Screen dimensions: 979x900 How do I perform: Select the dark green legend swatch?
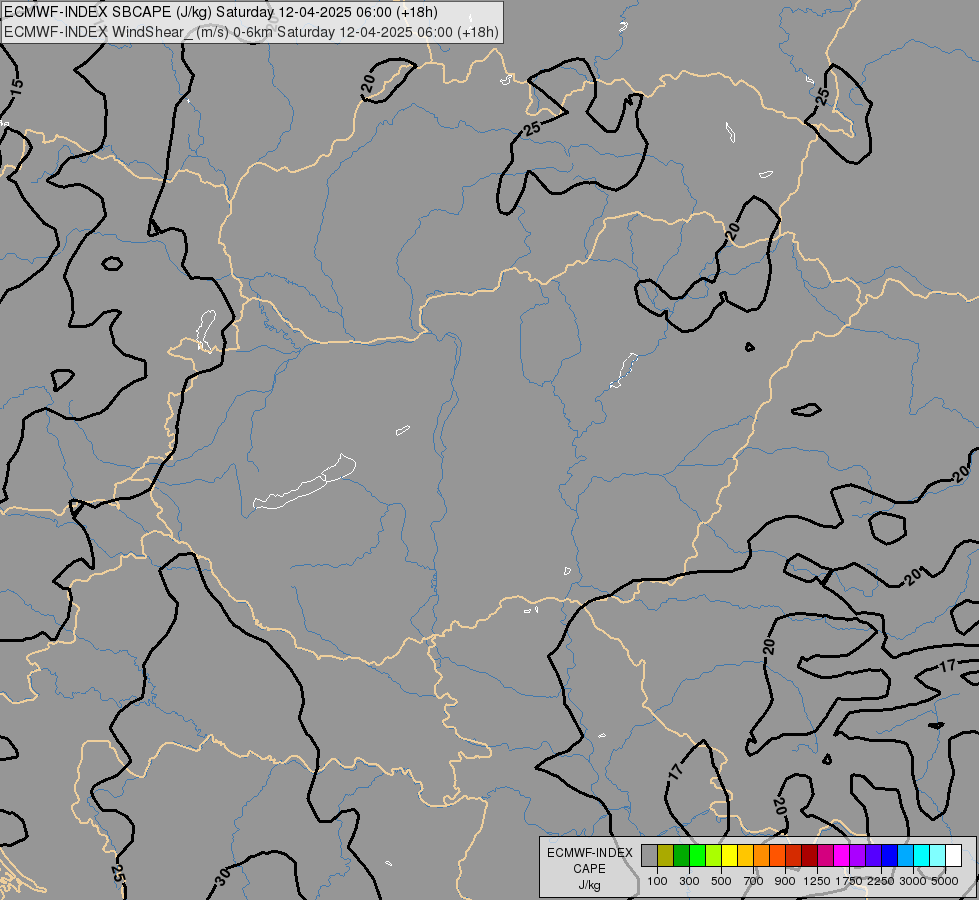(x=681, y=856)
